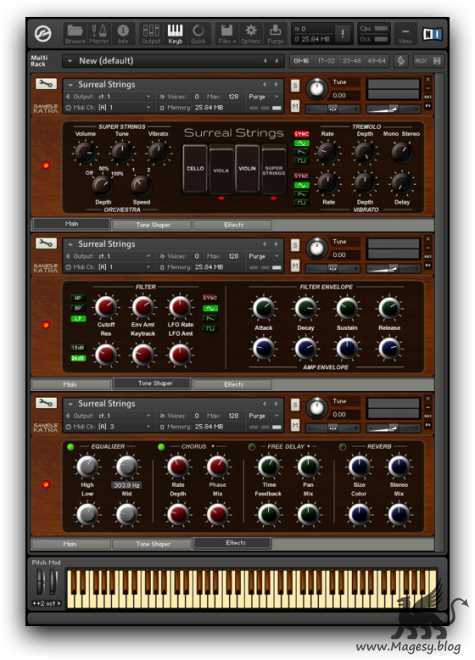
Task: Open the Browse folder icon
Action: tap(75, 34)
